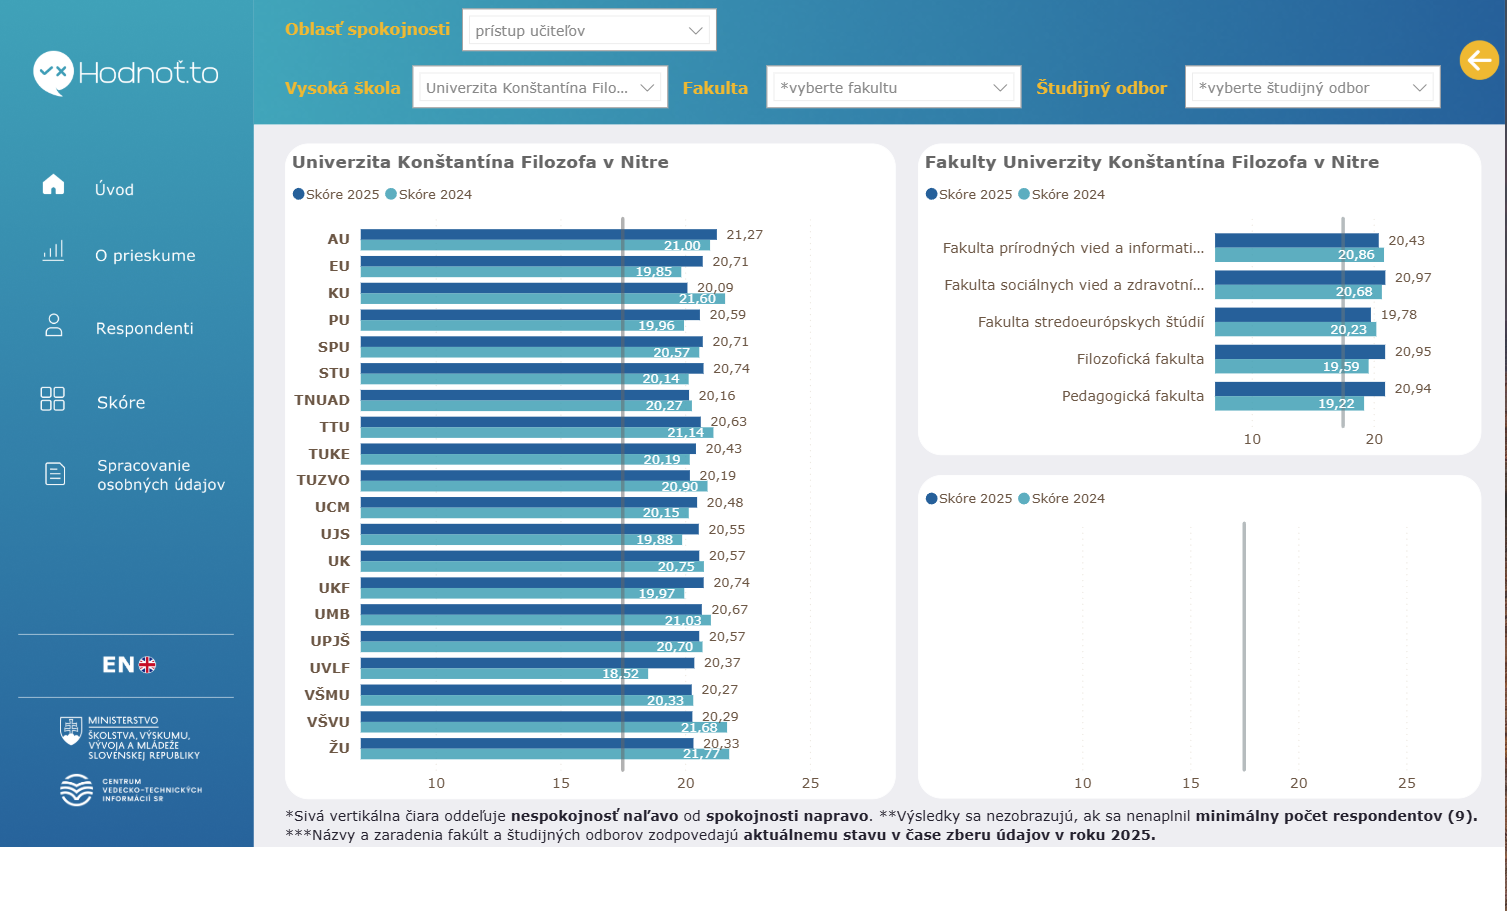Viewport: 1507px width, 911px height.
Task: Select the TTU row label
Action: [x=334, y=427]
